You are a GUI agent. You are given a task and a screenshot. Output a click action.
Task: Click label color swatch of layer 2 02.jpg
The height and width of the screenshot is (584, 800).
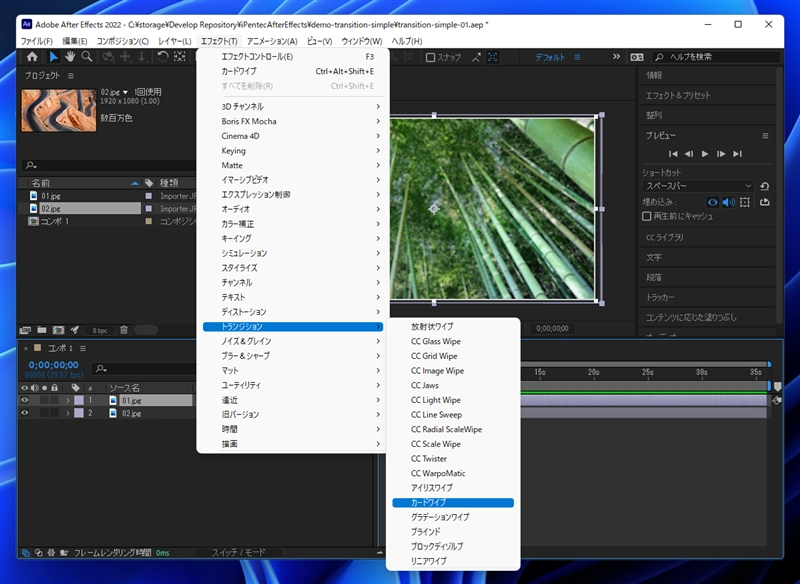(79, 413)
